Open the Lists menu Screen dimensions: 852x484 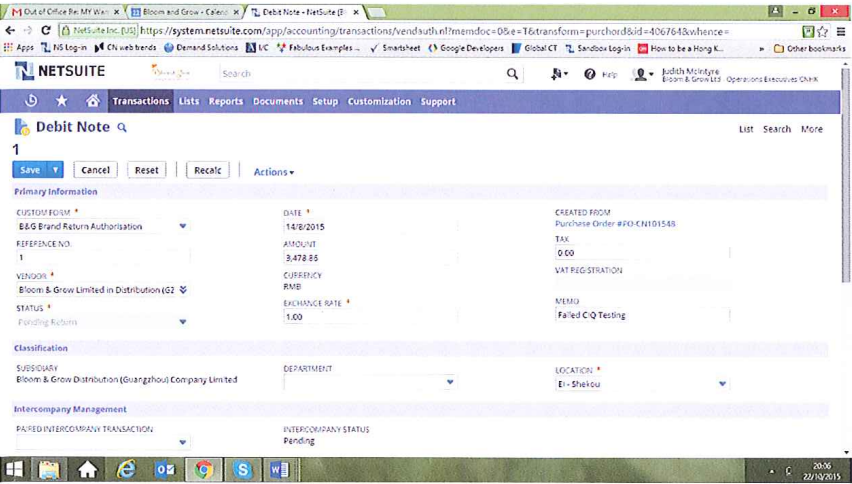click(189, 101)
